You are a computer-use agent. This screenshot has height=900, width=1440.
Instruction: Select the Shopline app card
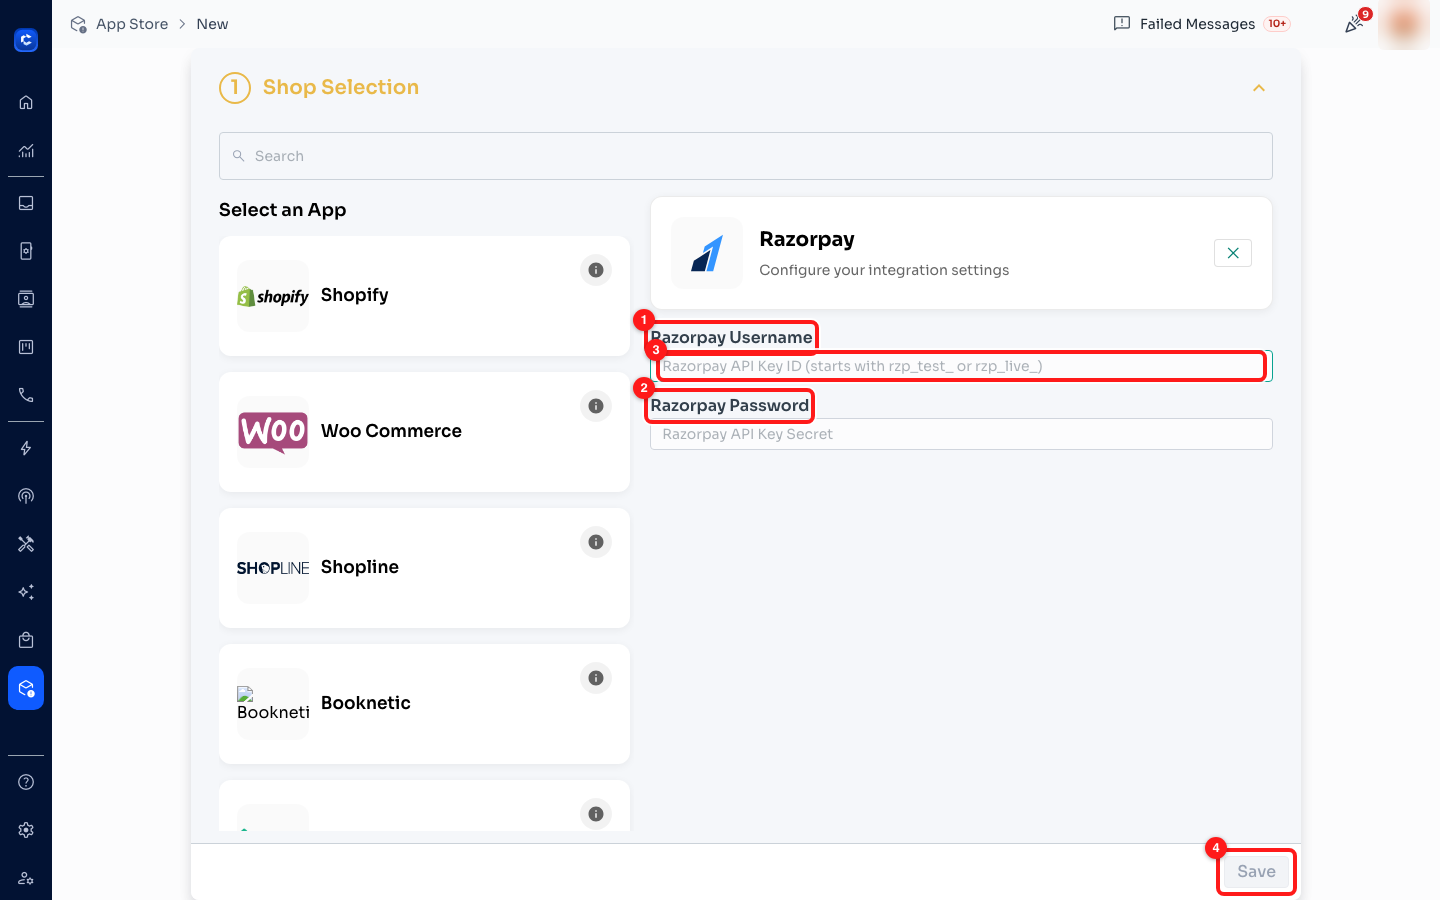pyautogui.click(x=424, y=568)
